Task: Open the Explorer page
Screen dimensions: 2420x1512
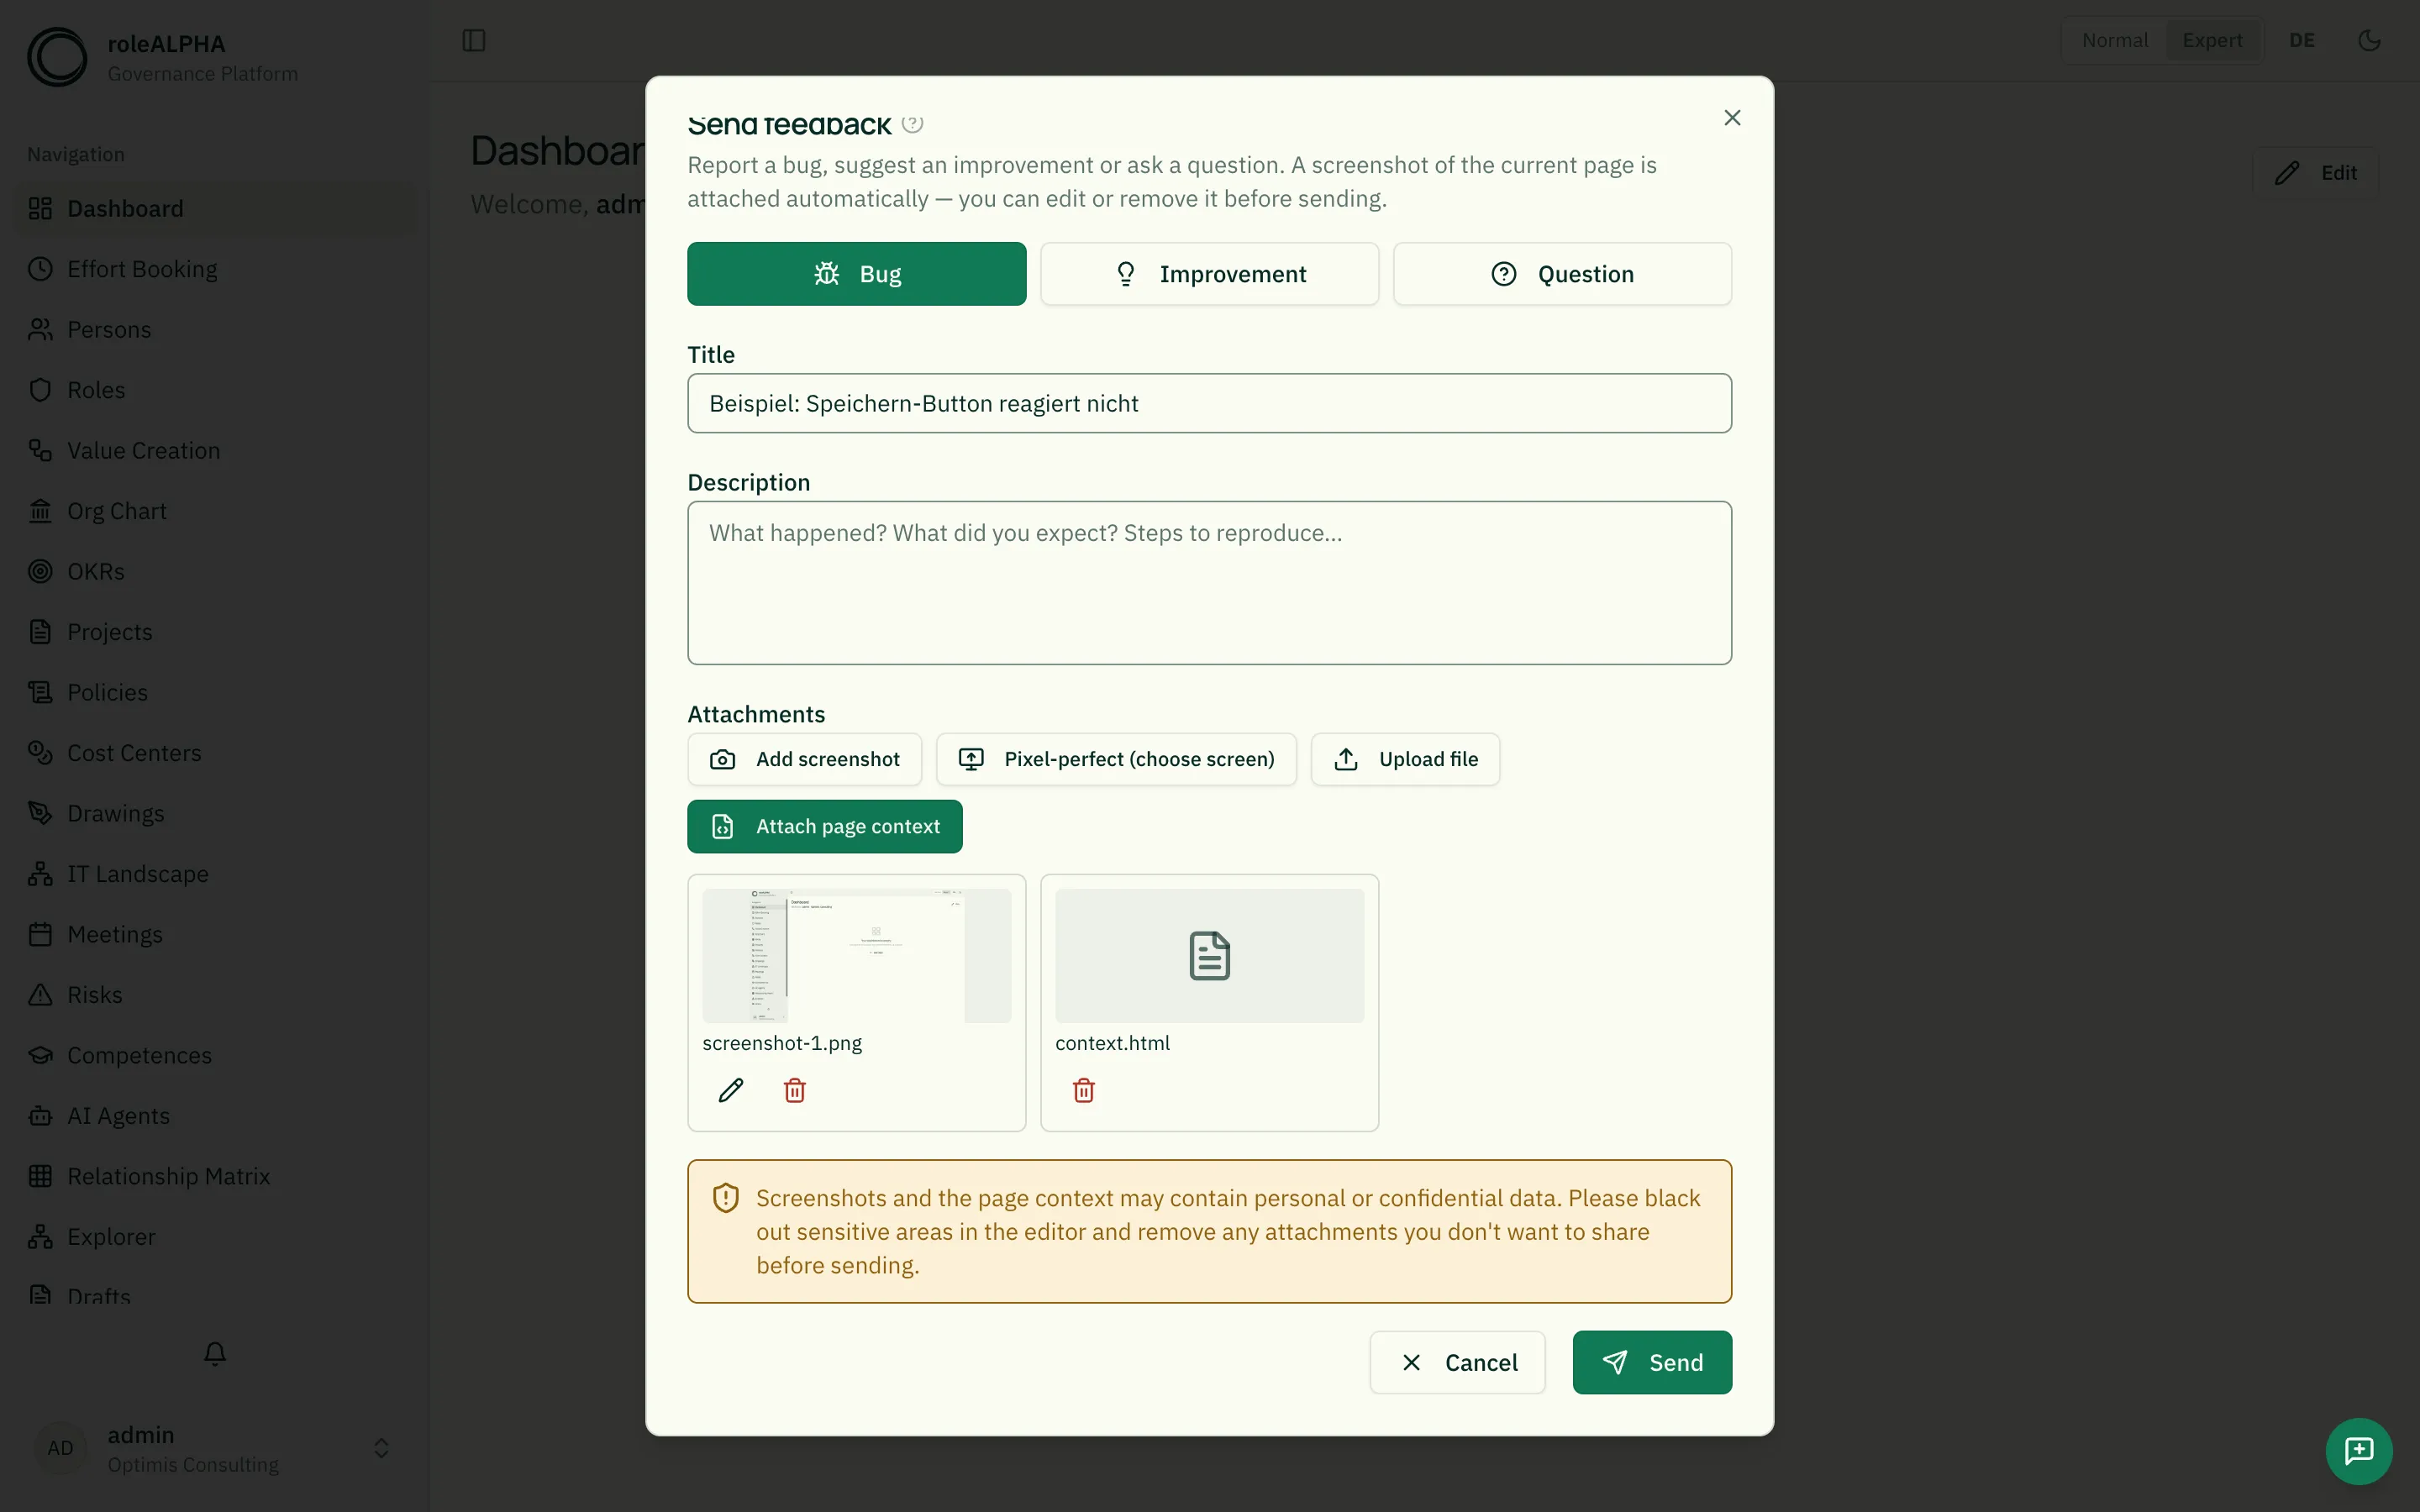Action: (x=215, y=1237)
